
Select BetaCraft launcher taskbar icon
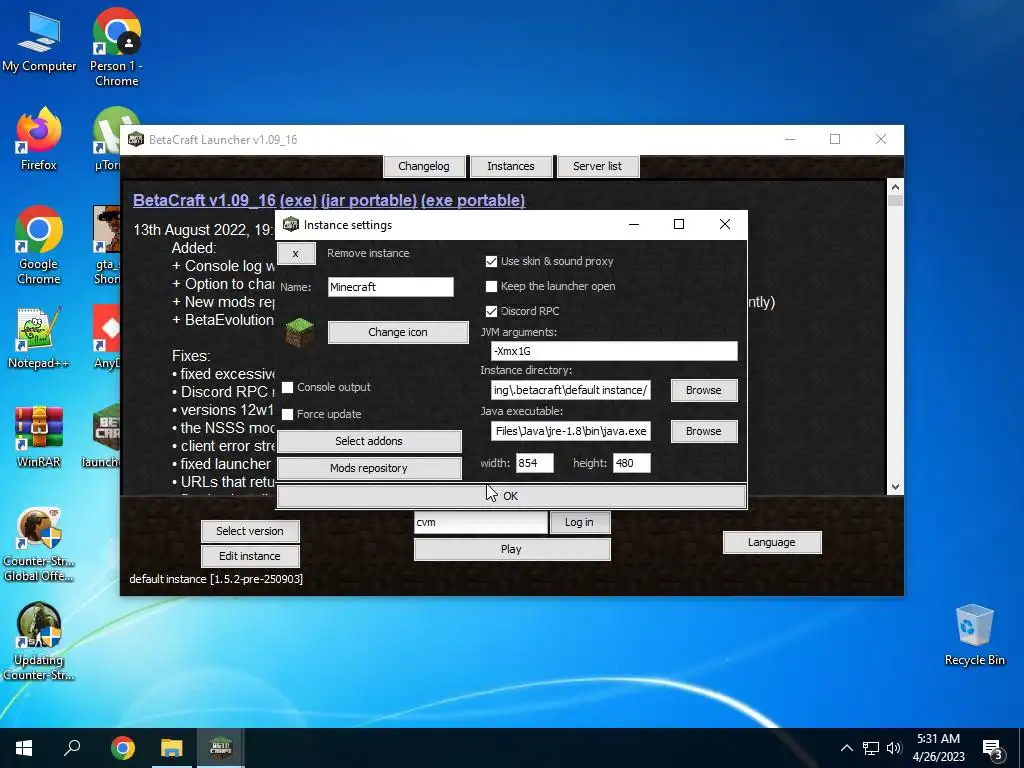point(220,748)
